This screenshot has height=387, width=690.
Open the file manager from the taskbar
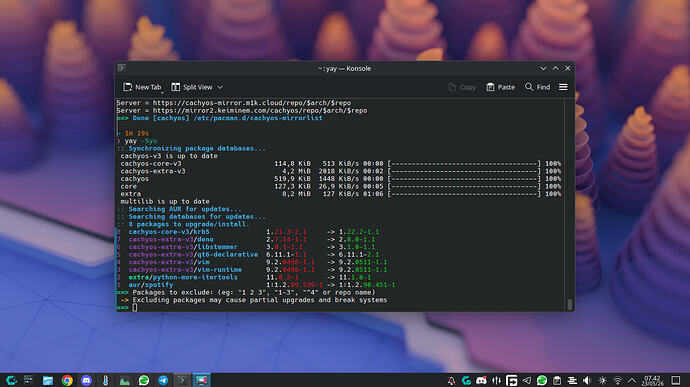(x=48, y=380)
